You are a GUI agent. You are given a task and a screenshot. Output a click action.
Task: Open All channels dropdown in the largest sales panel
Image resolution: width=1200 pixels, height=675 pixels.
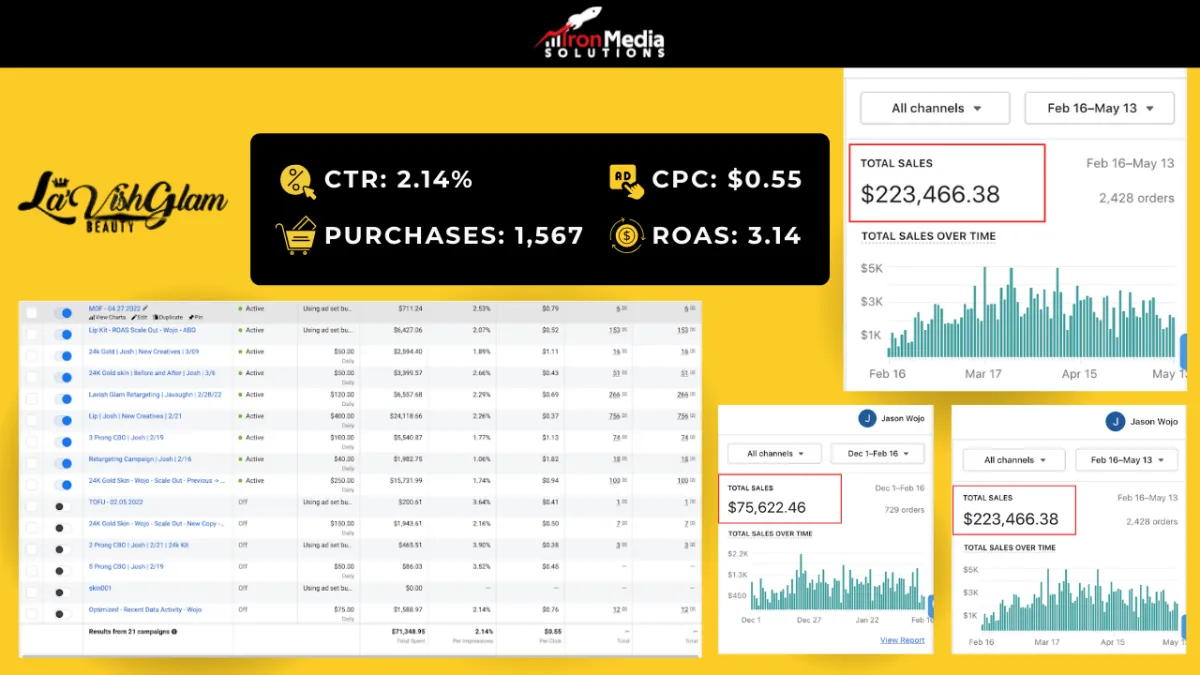click(x=936, y=108)
